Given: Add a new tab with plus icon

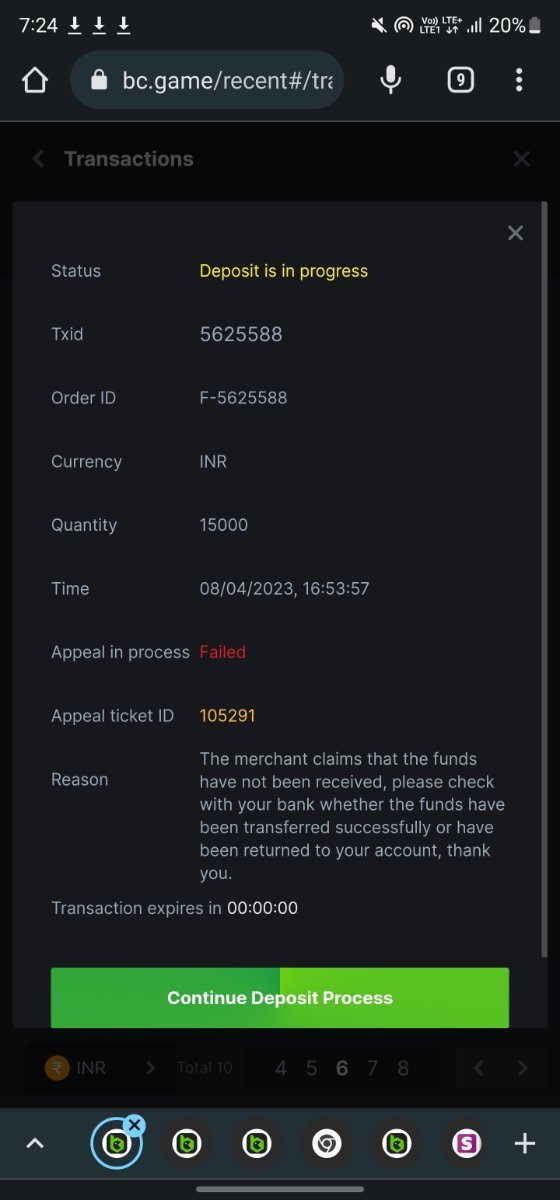Looking at the screenshot, I should point(525,1143).
